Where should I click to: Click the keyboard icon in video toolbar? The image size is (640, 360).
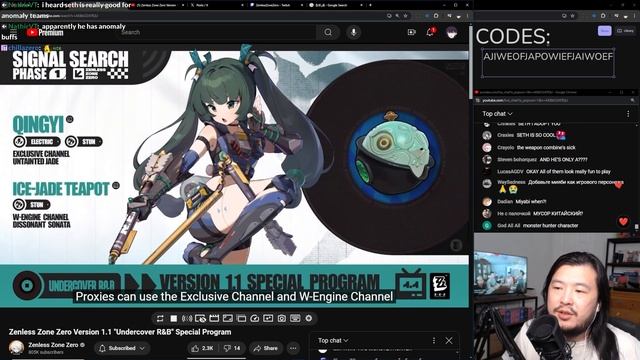(295, 318)
